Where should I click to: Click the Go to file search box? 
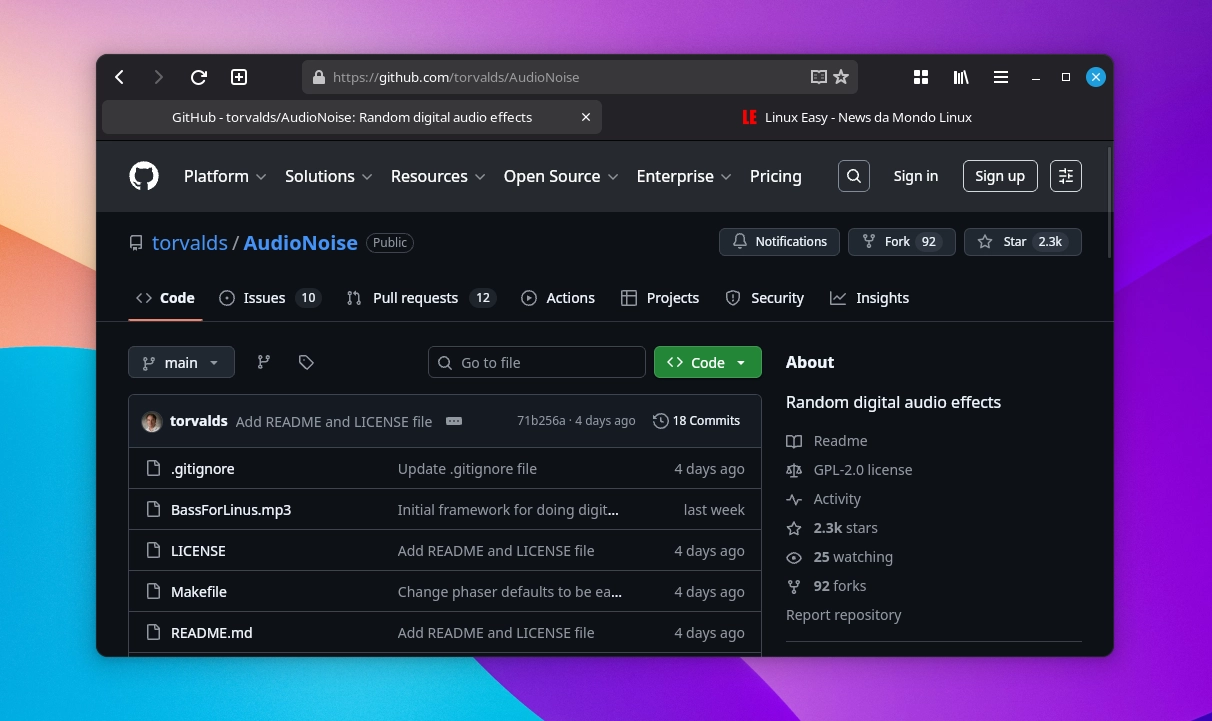click(537, 362)
